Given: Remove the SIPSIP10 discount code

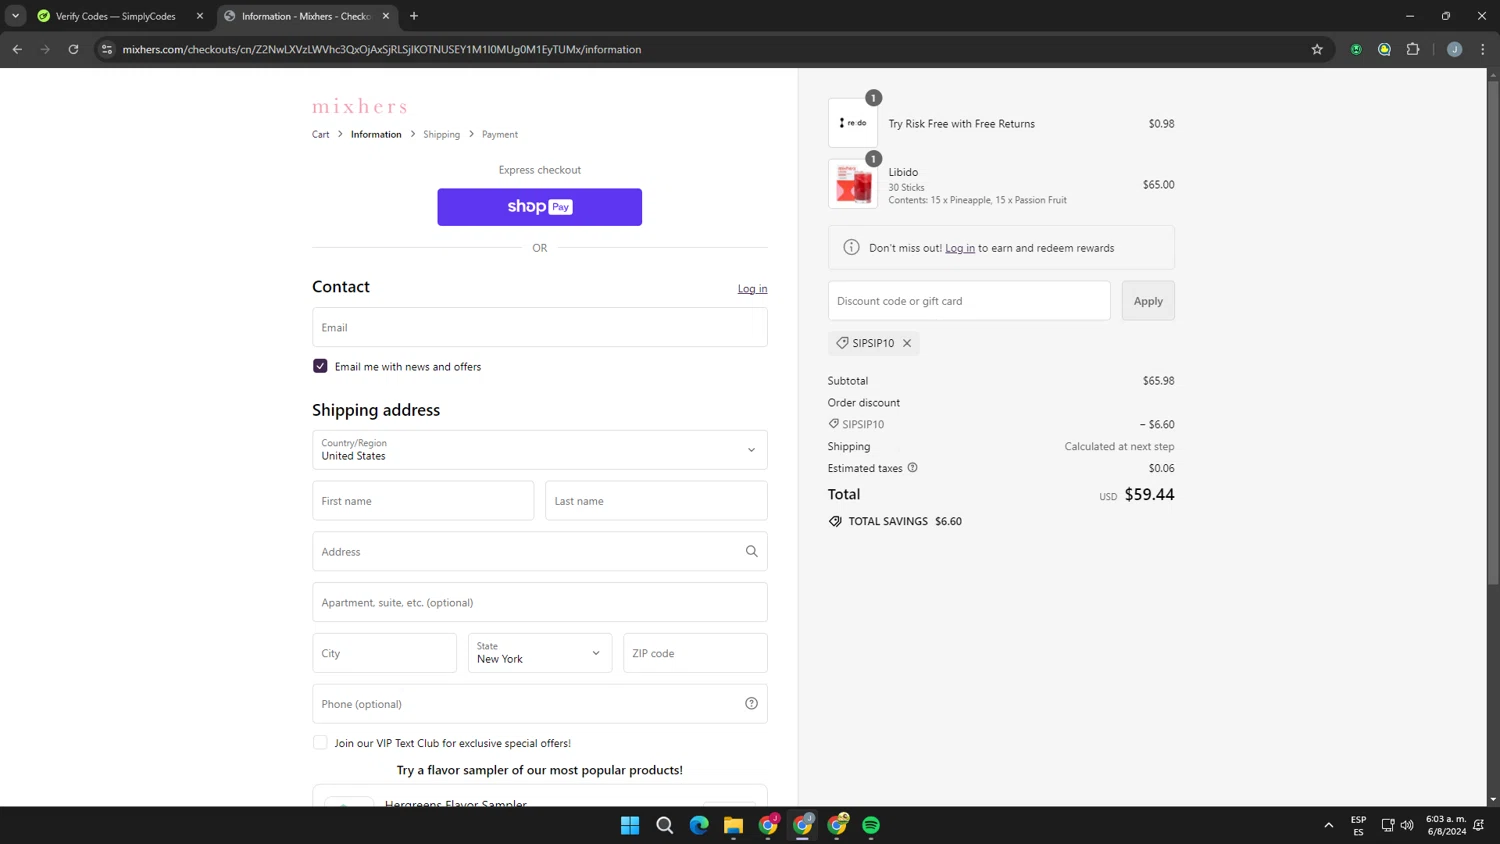Looking at the screenshot, I should 907,343.
